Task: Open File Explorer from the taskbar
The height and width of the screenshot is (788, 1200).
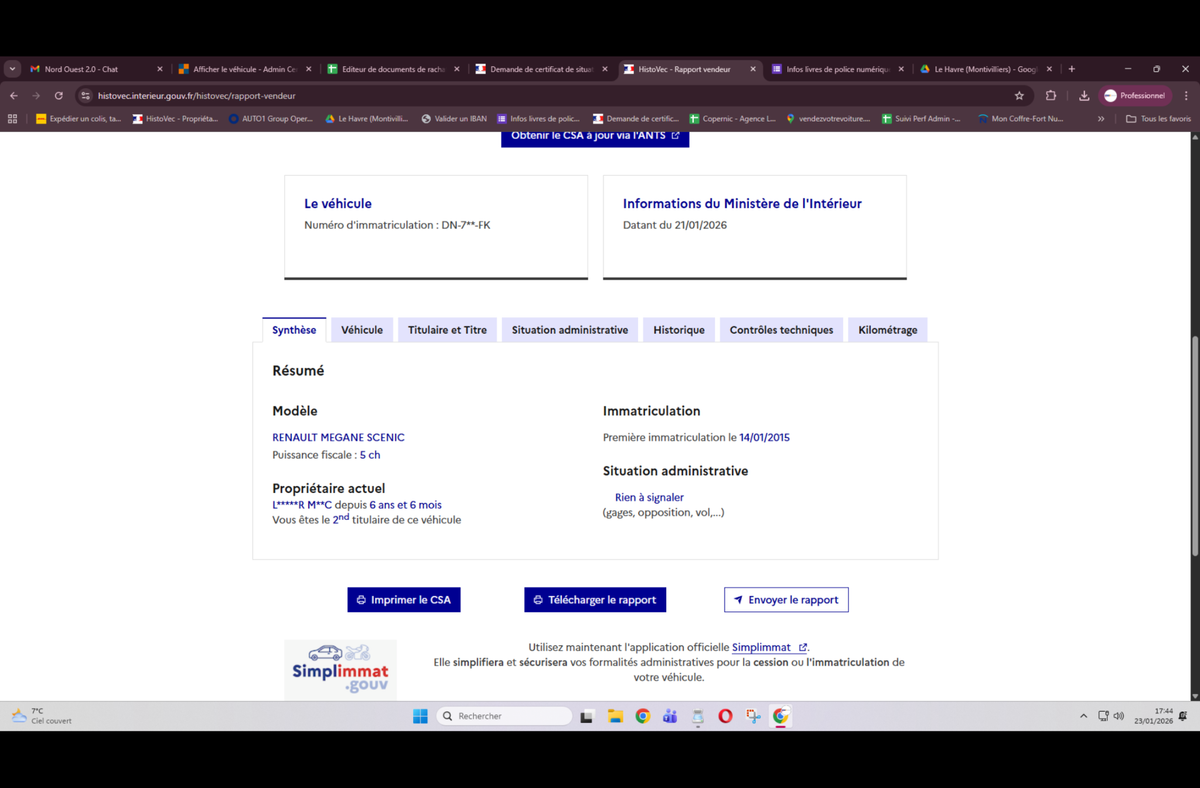Action: click(x=615, y=716)
